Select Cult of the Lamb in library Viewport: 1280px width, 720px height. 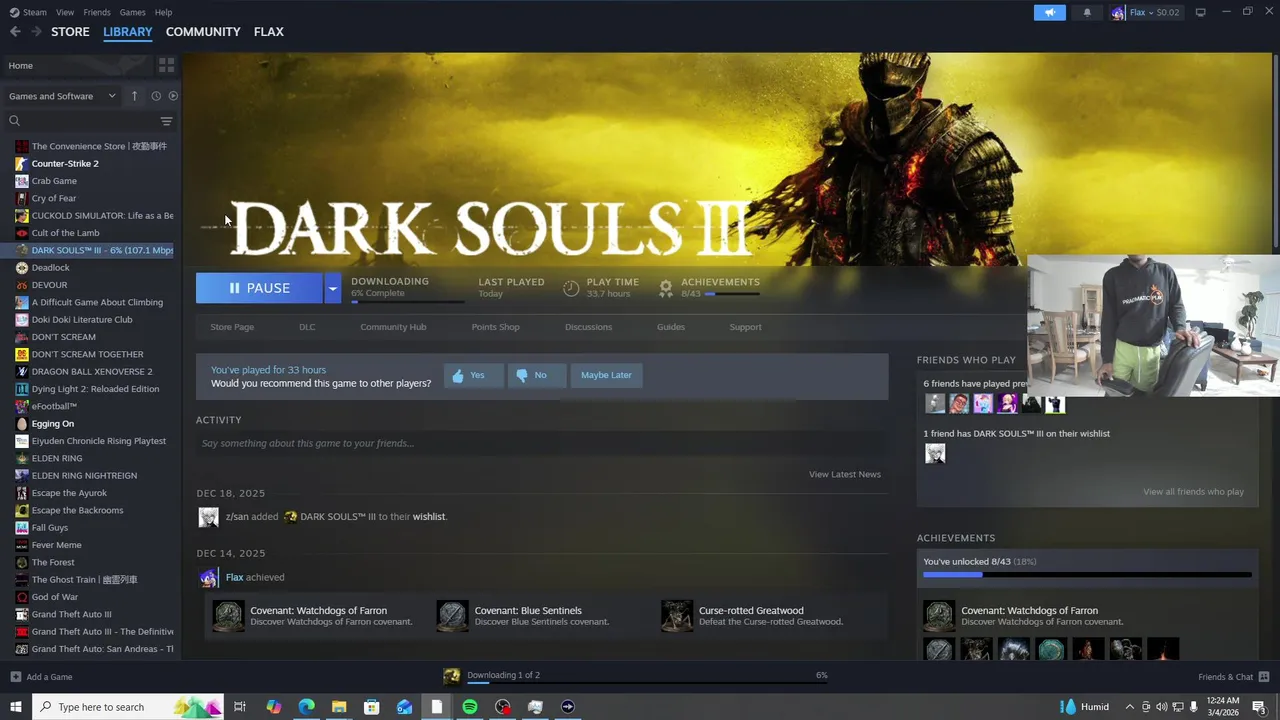click(65, 233)
